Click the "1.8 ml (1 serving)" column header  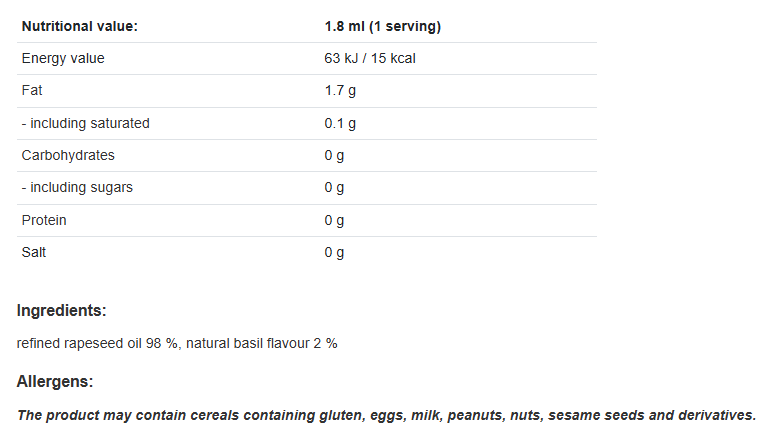click(x=382, y=26)
